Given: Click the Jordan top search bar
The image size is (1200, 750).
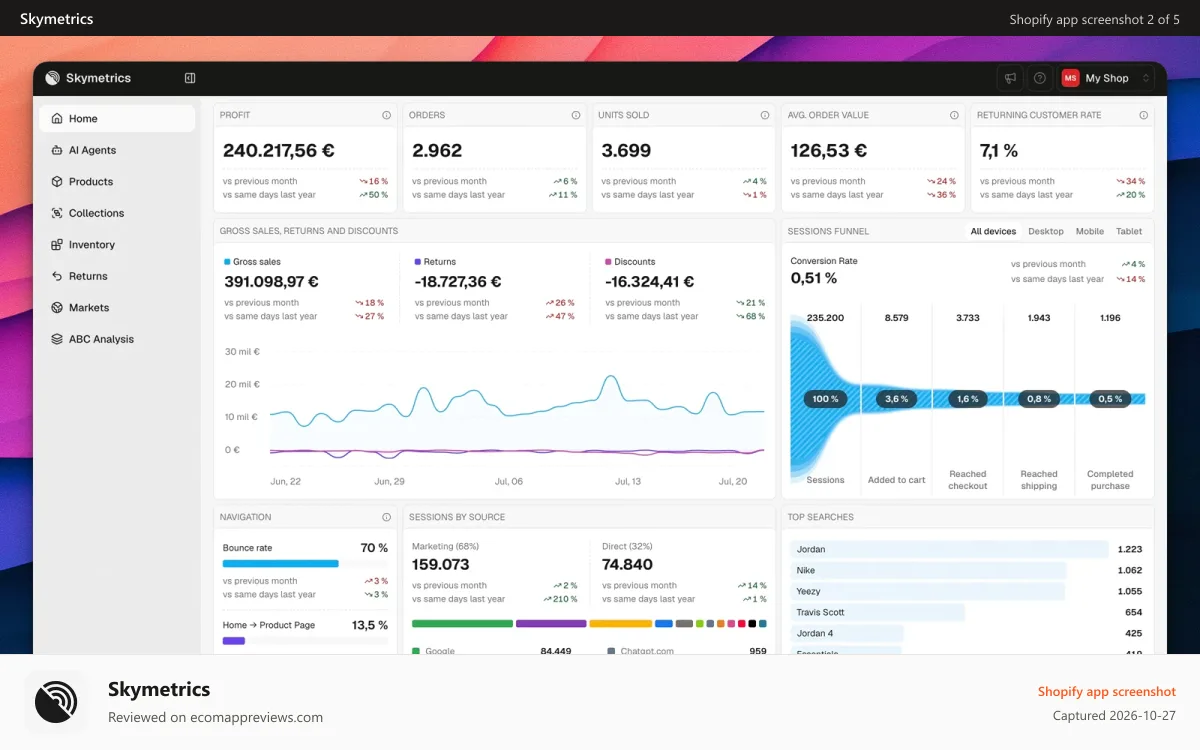Looking at the screenshot, I should [950, 549].
